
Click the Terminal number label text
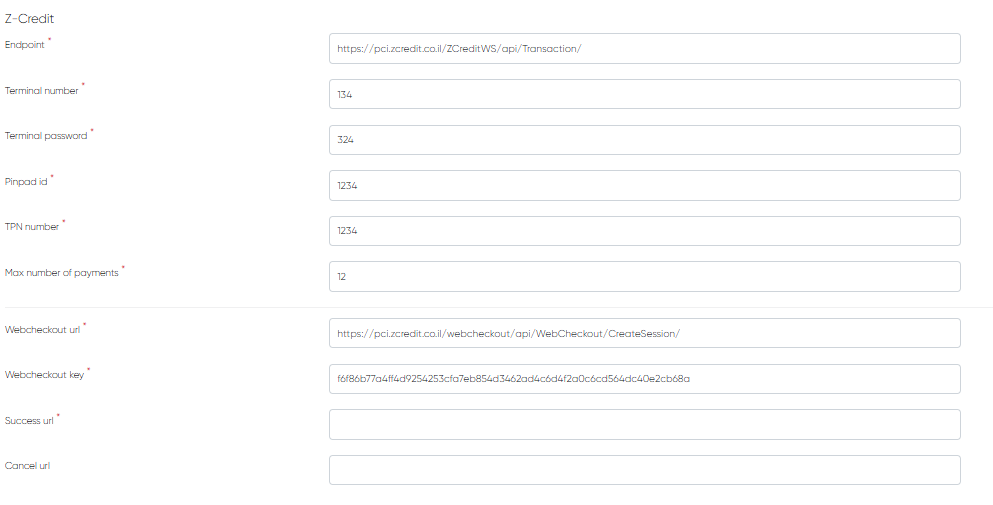pos(41,91)
